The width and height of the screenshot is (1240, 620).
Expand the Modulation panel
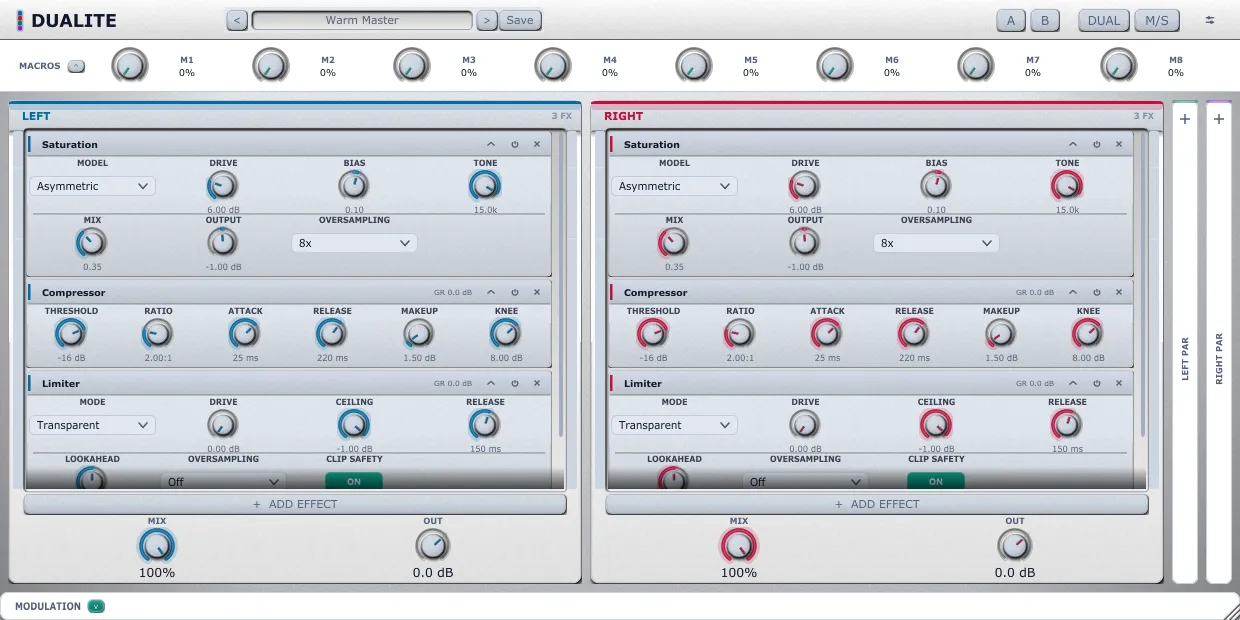click(96, 606)
